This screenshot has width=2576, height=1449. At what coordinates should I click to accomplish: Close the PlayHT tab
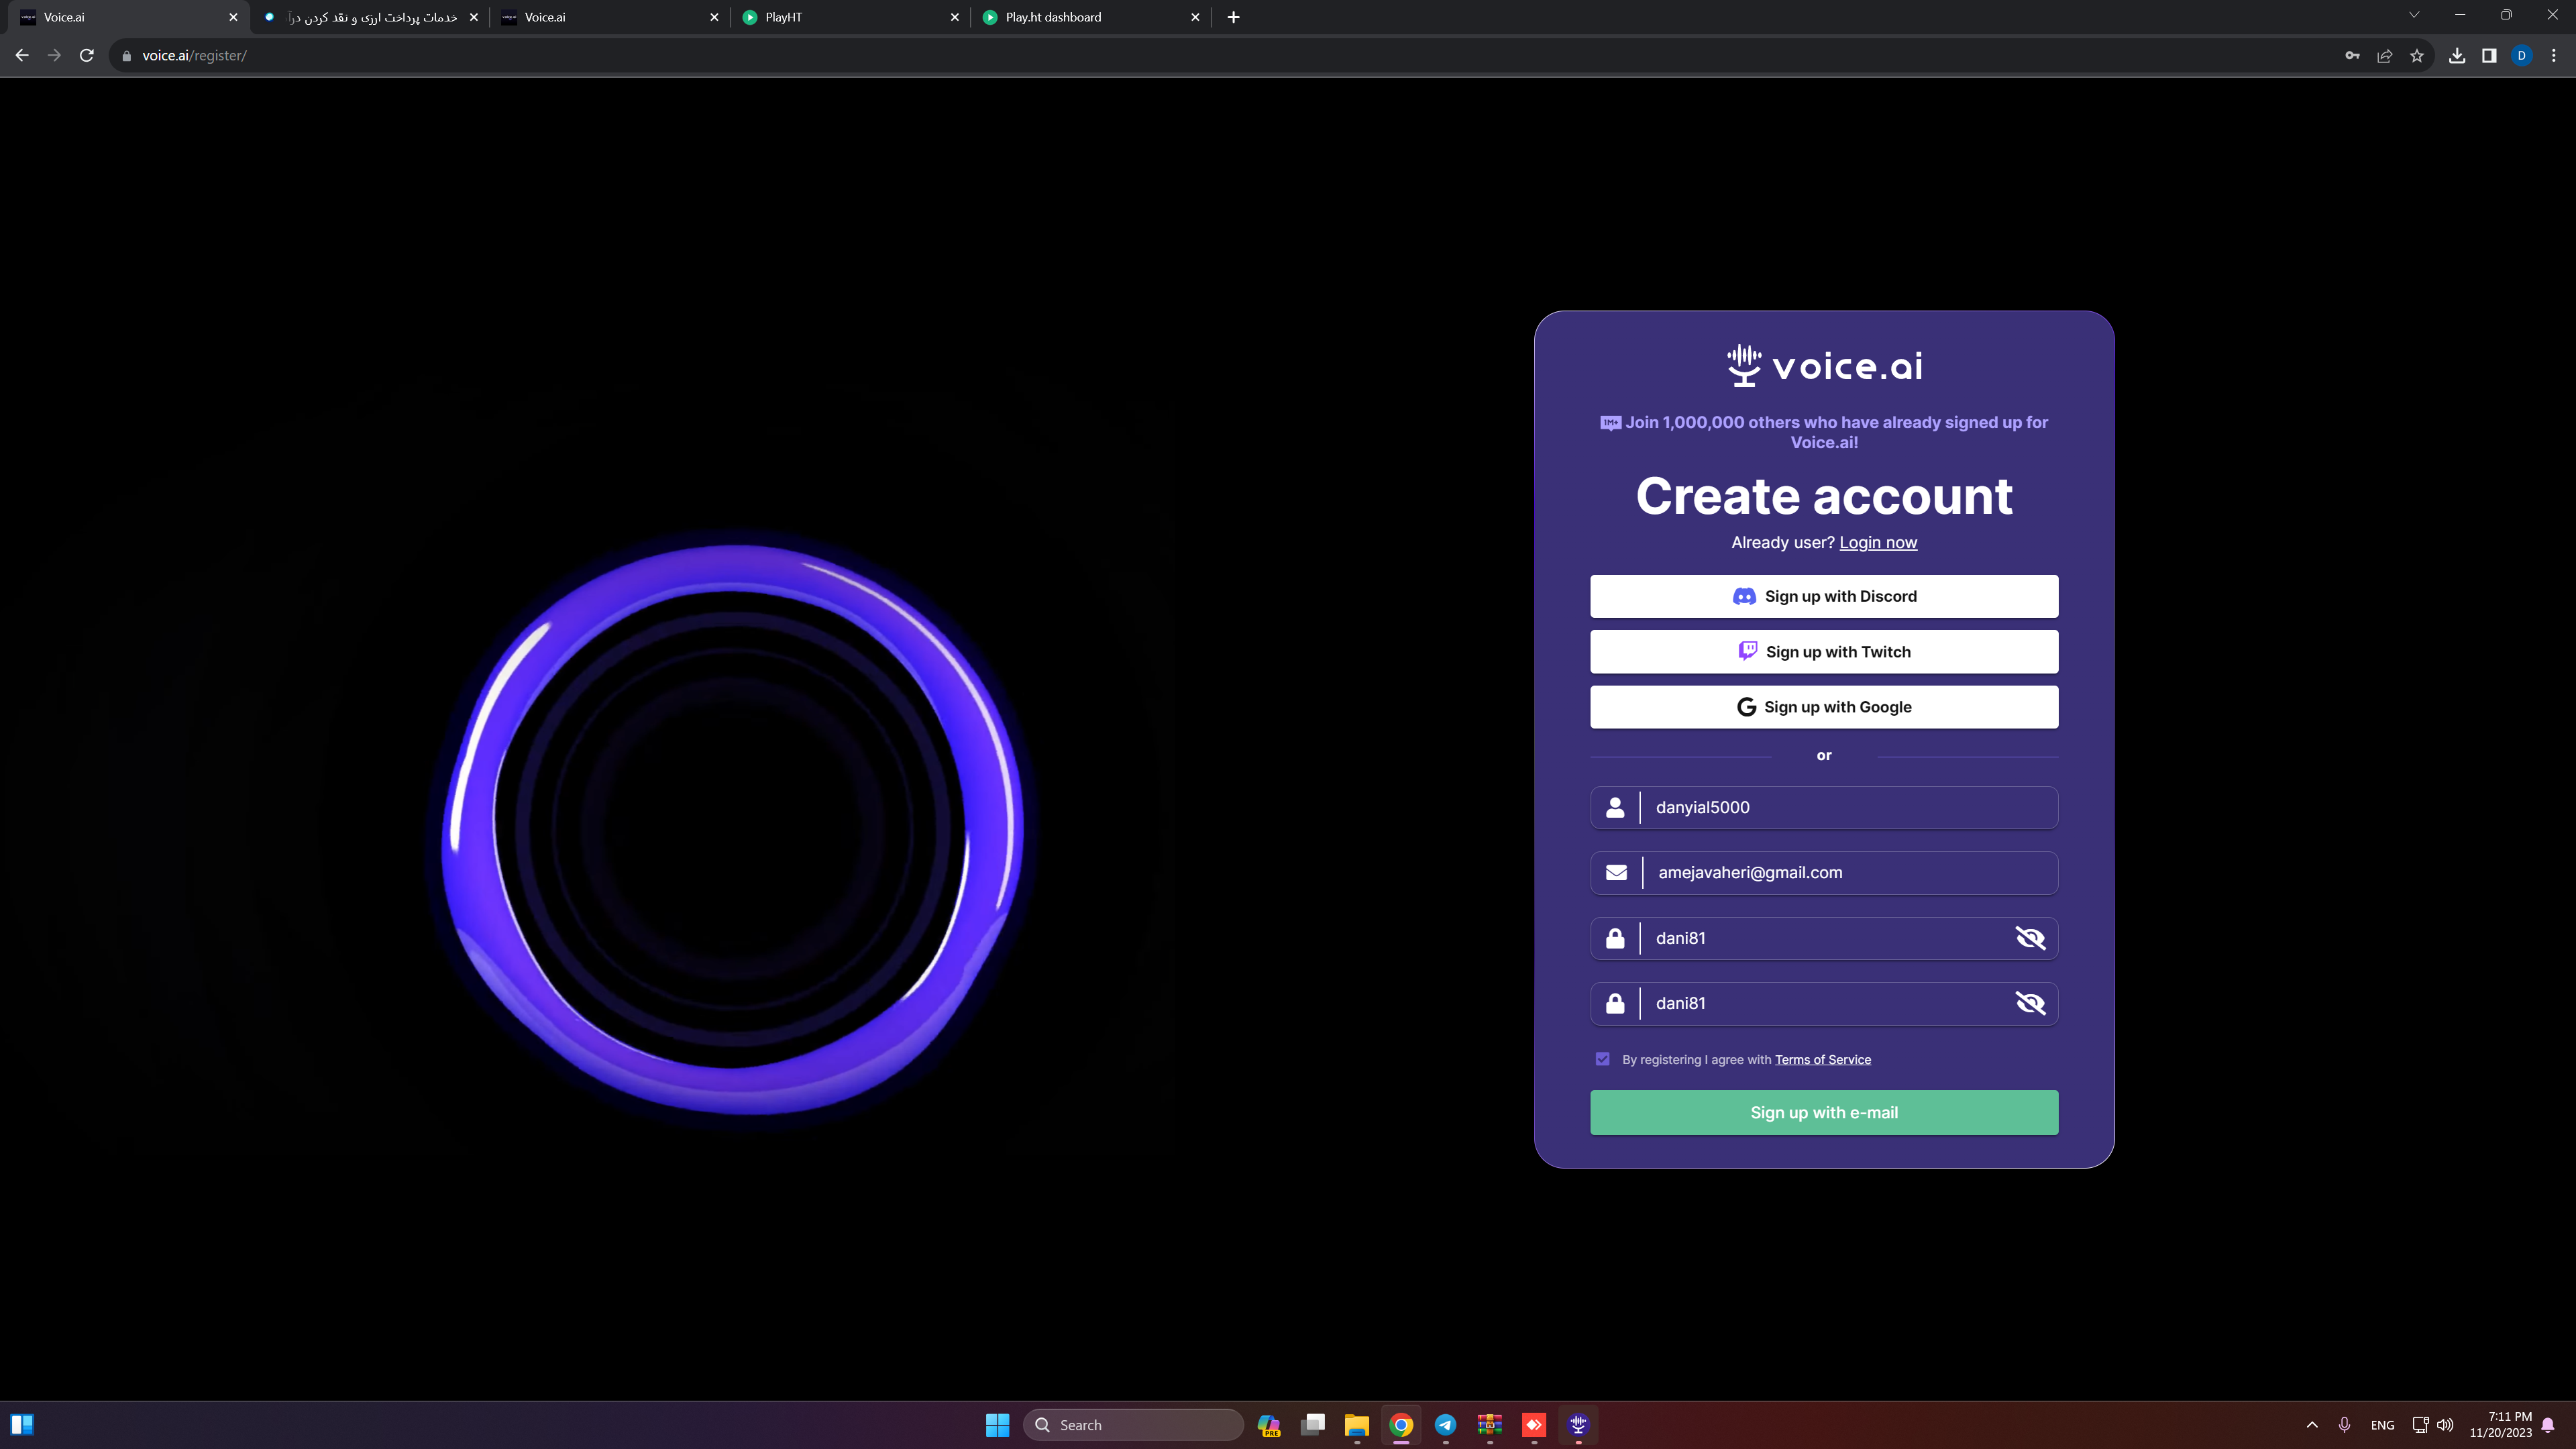coord(954,17)
